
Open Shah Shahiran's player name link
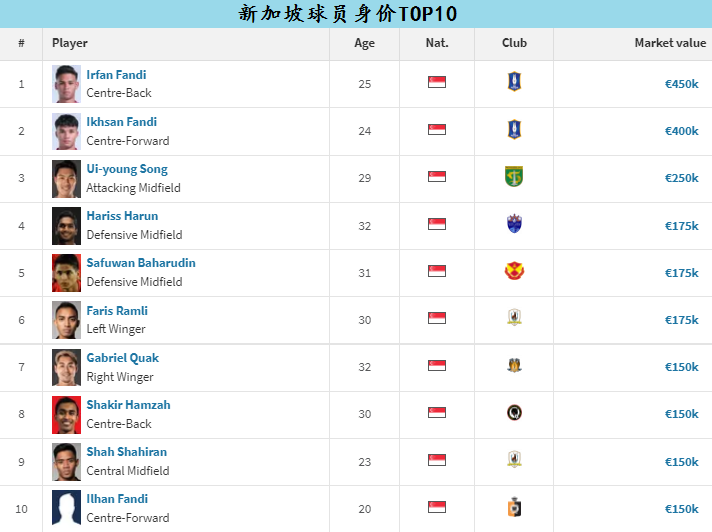coord(126,452)
